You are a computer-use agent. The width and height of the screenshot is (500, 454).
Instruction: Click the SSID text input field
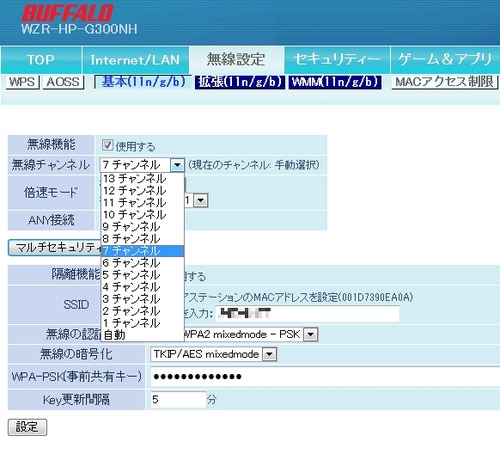coord(307,314)
